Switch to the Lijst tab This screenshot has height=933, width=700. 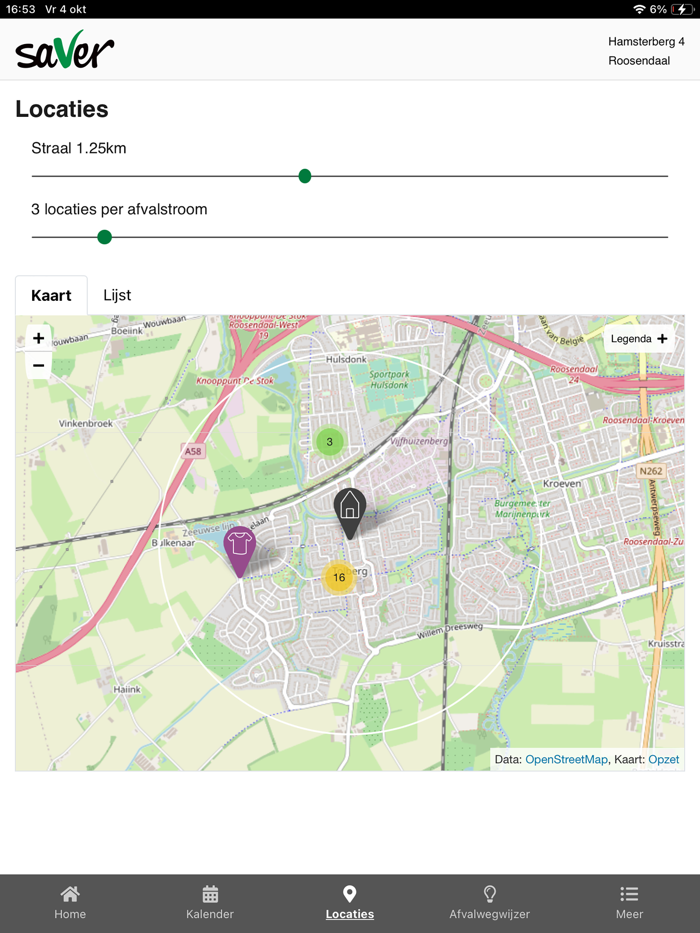117,295
